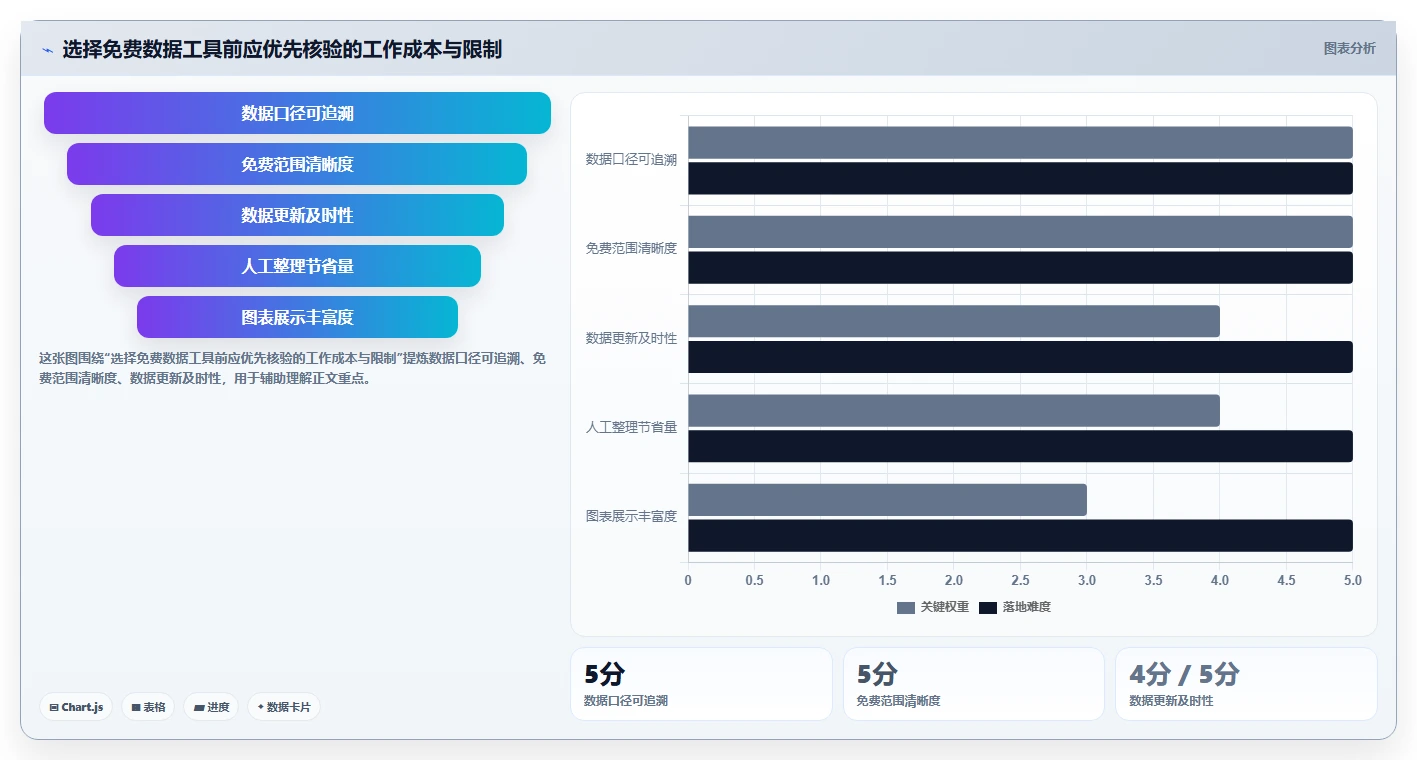
Task: Click 落地难度 bar for 免费范围清晰度
Action: 1020,267
